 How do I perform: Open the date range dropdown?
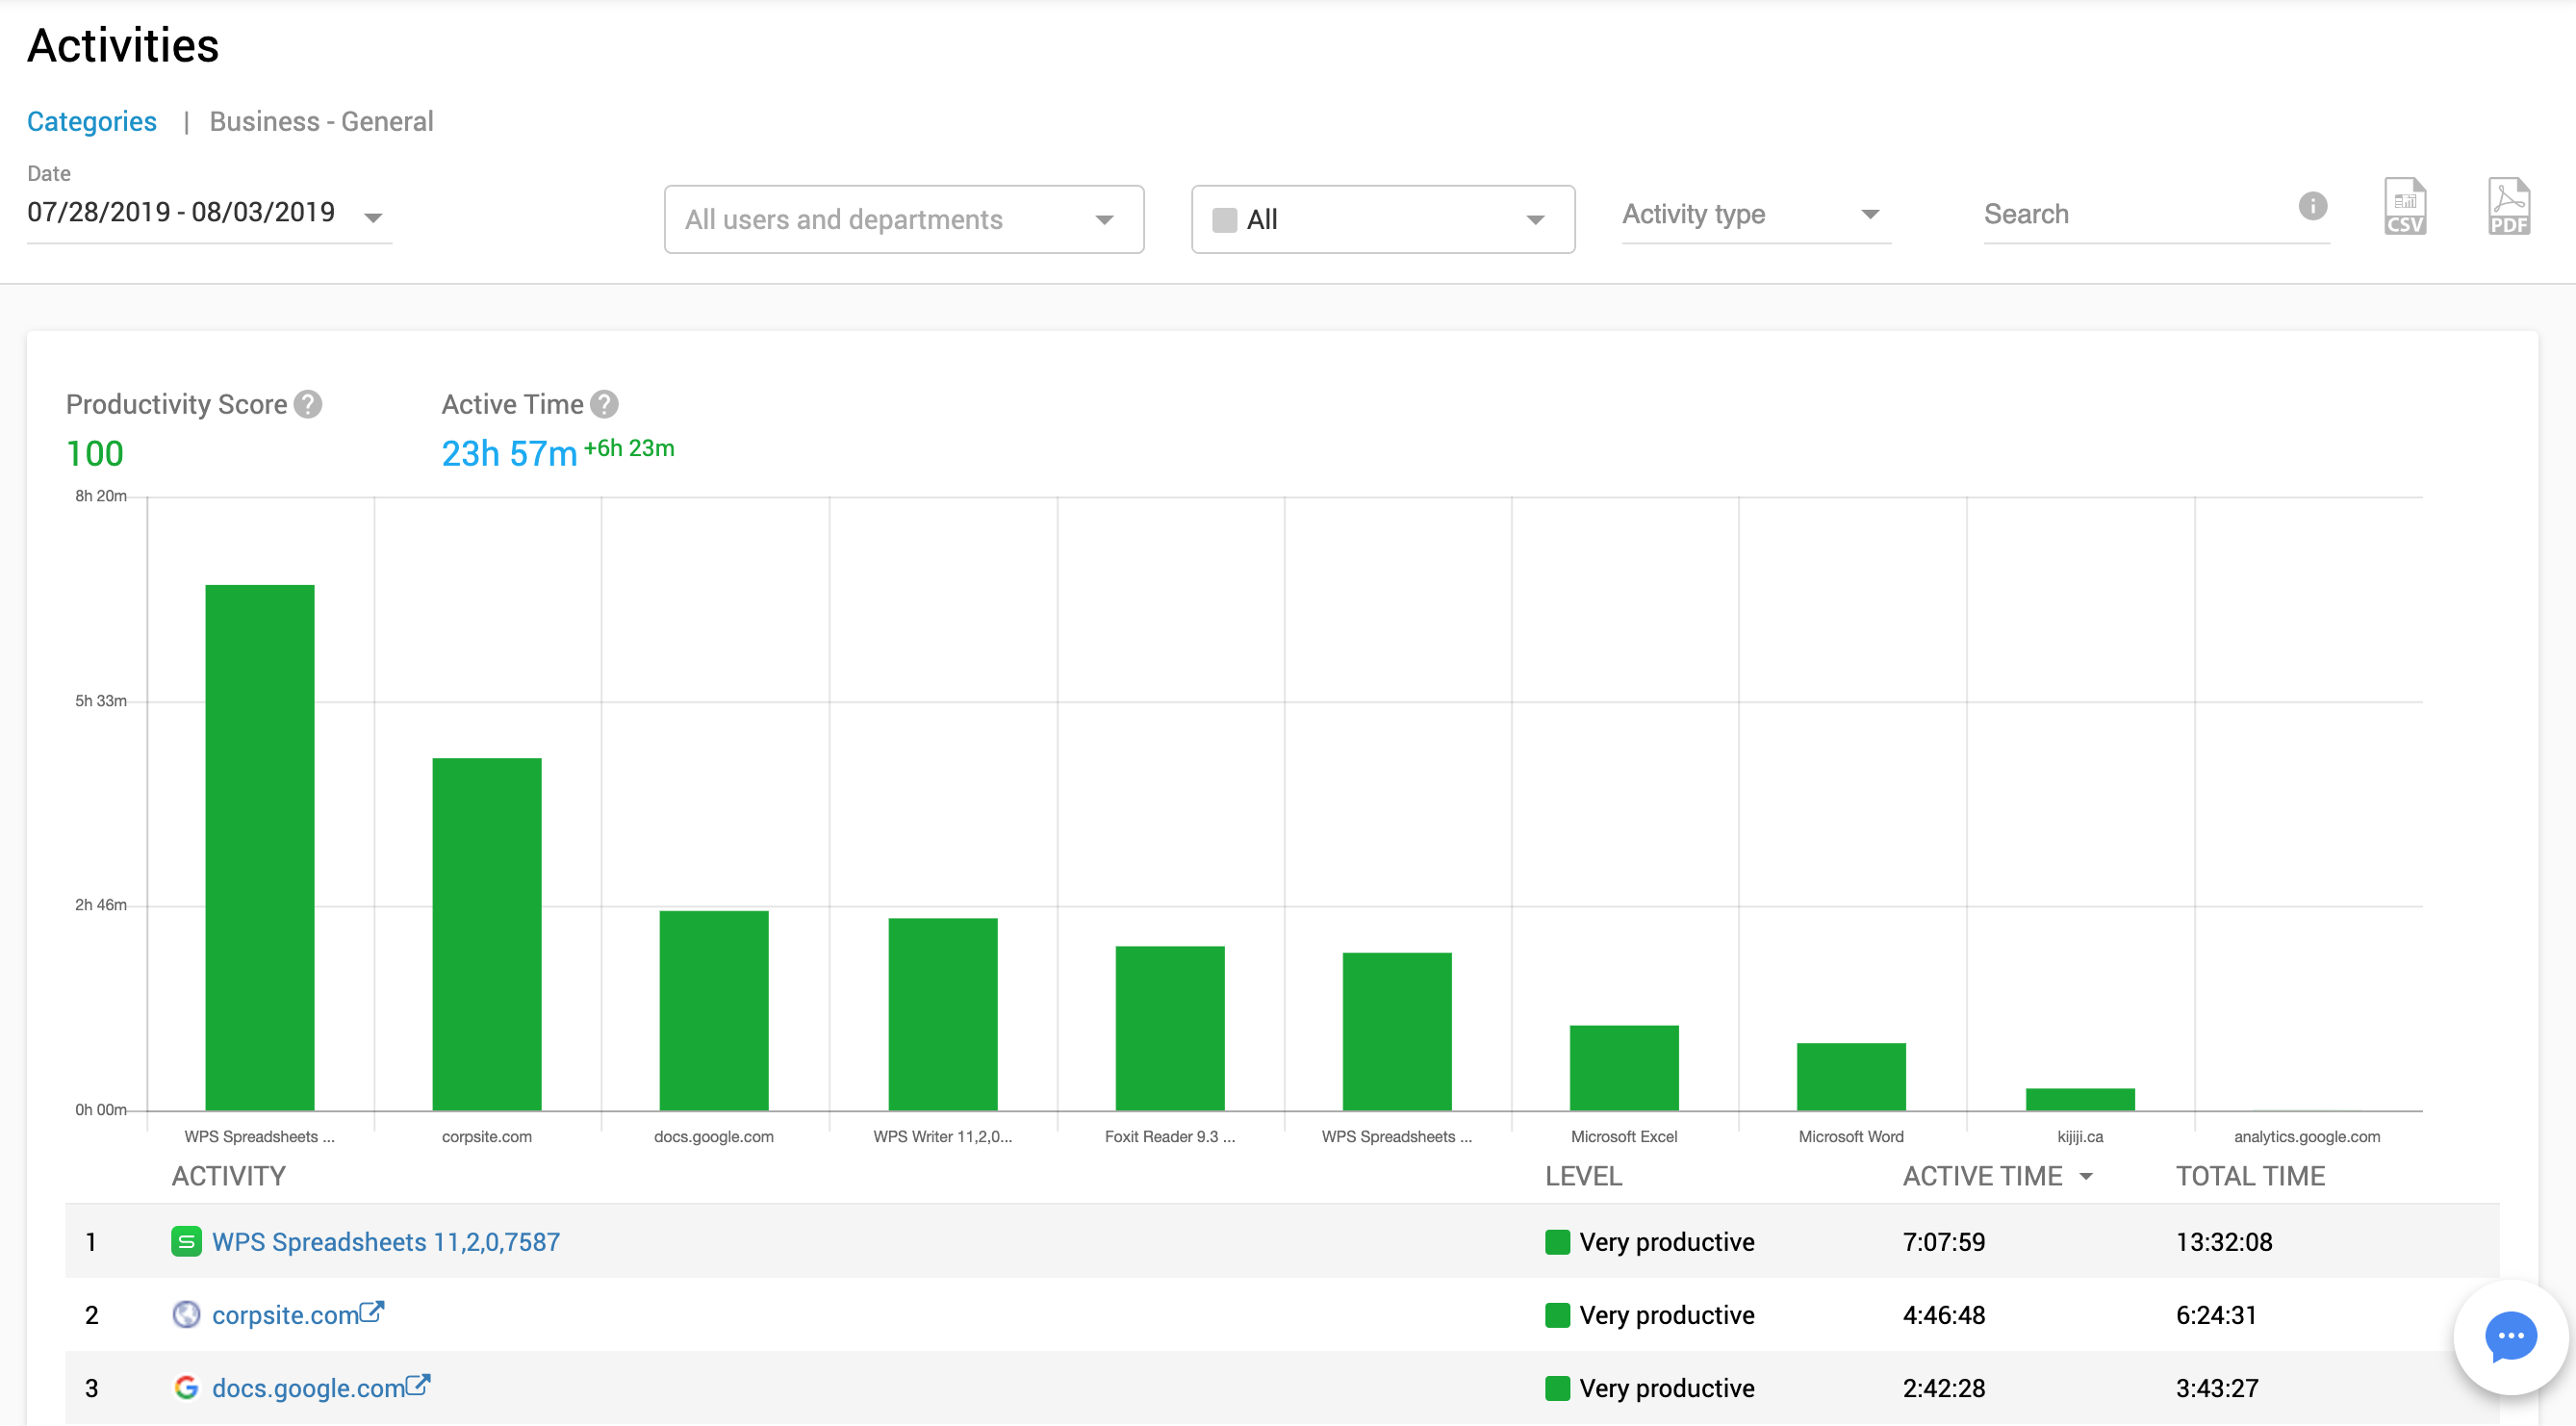373,217
